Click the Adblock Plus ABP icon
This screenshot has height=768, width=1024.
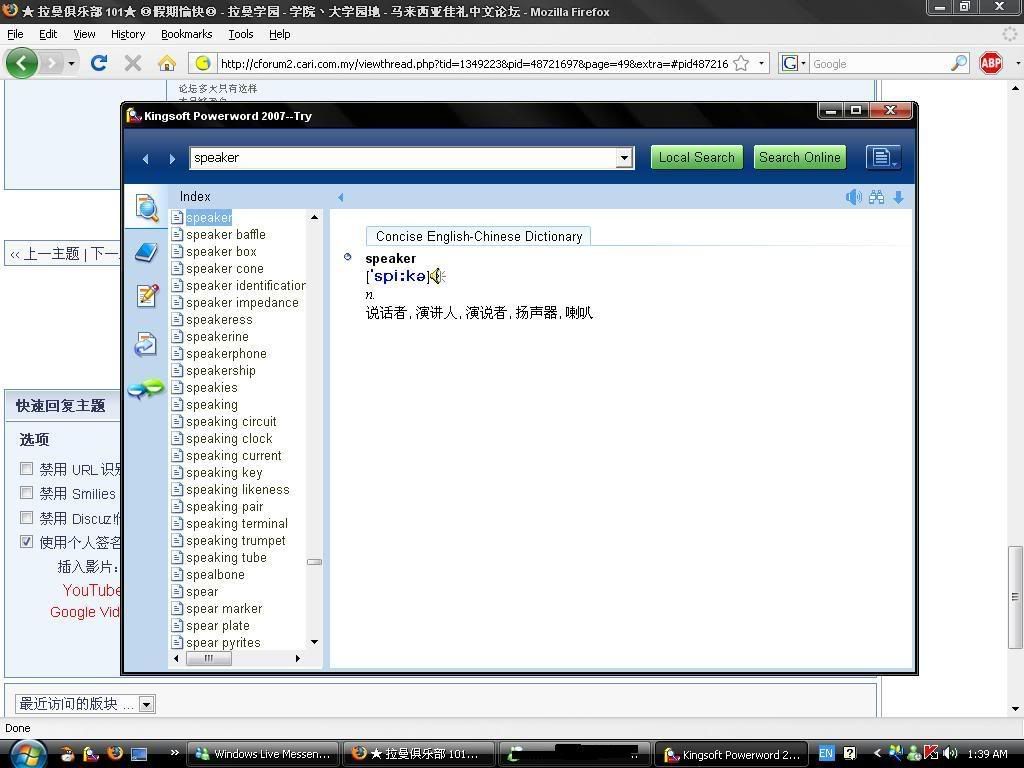[990, 63]
